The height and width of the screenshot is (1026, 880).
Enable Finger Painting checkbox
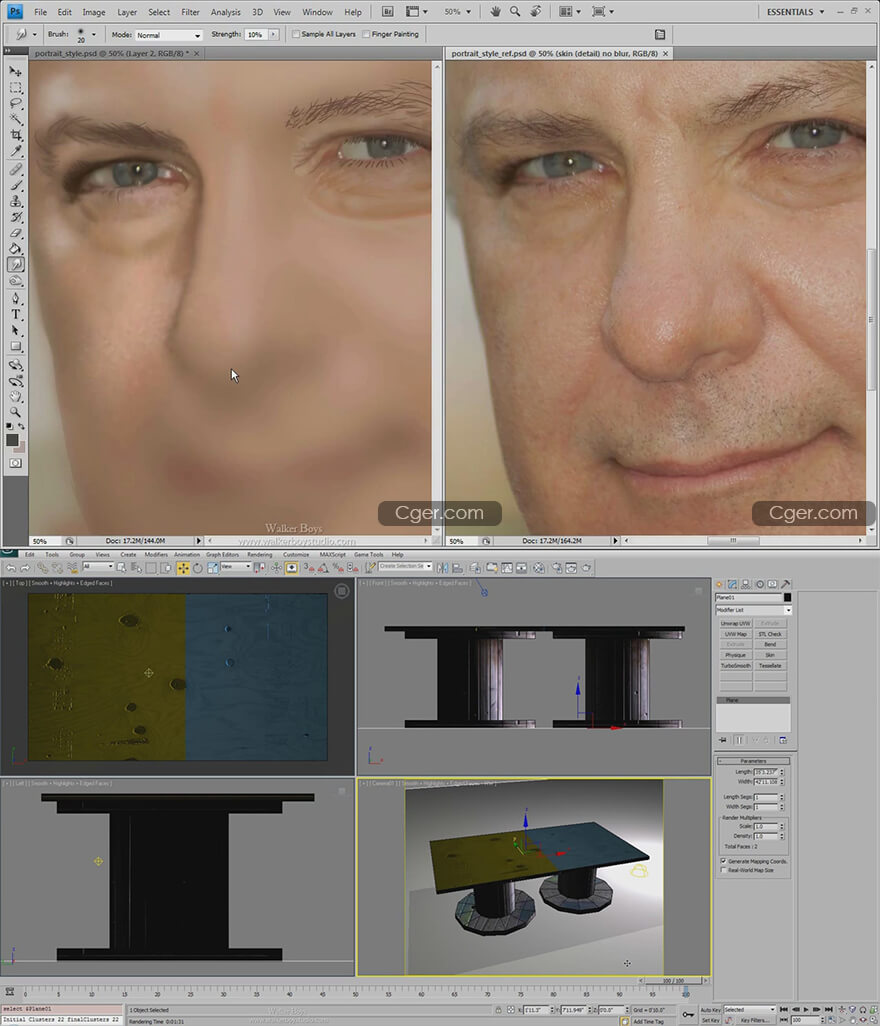(x=366, y=34)
